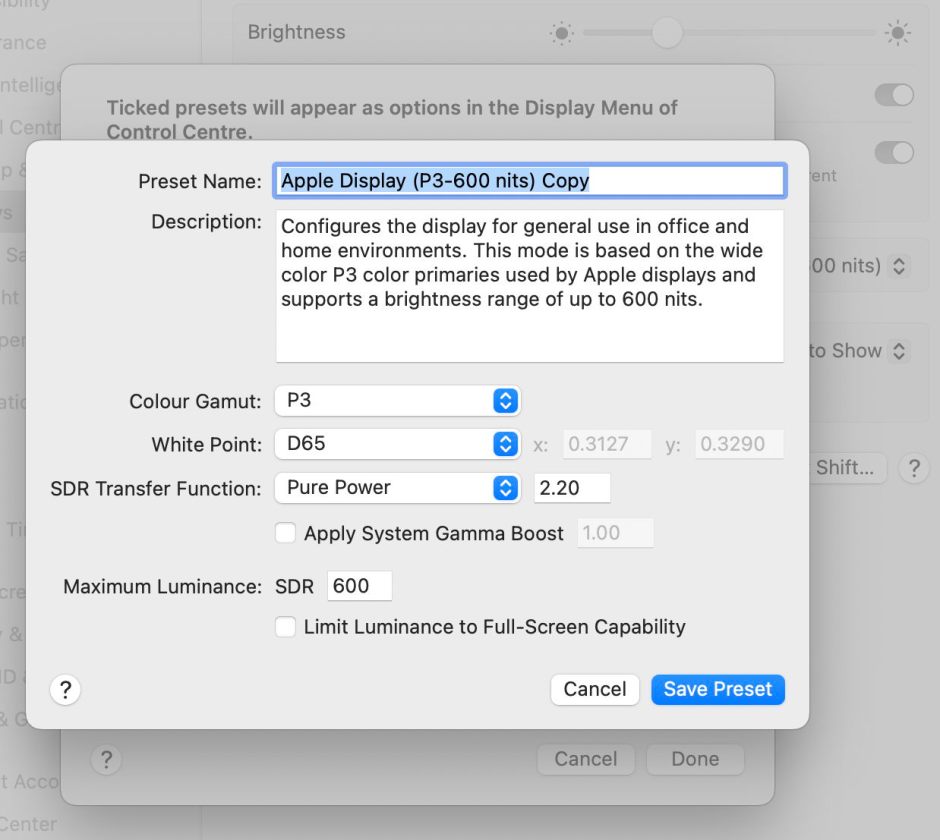Click Done in the presets list sheet

[x=695, y=759]
